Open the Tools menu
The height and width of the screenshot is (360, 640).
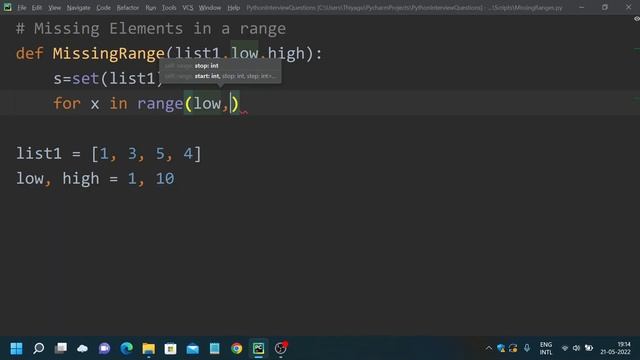click(x=169, y=8)
